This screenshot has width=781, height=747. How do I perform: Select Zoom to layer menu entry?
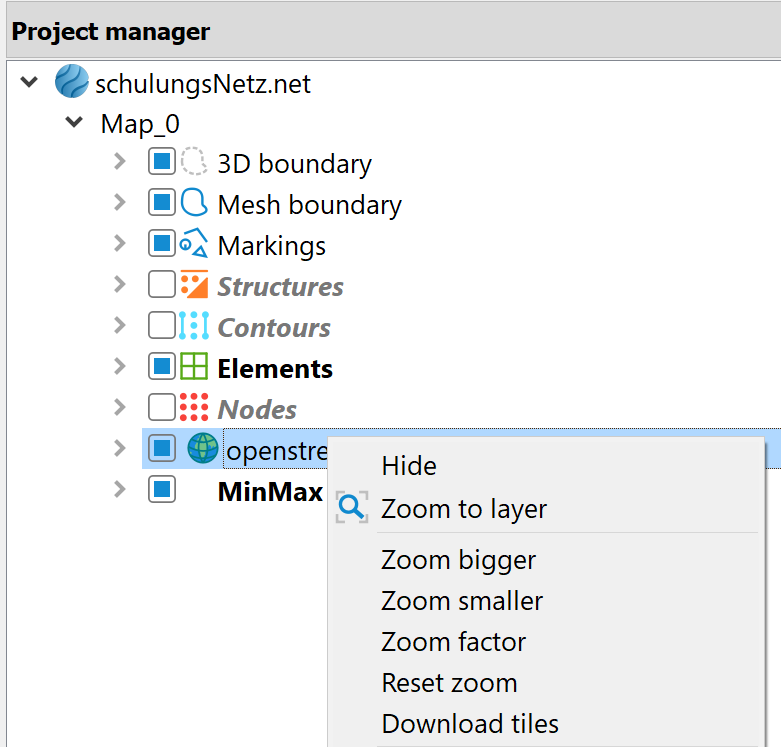(464, 508)
